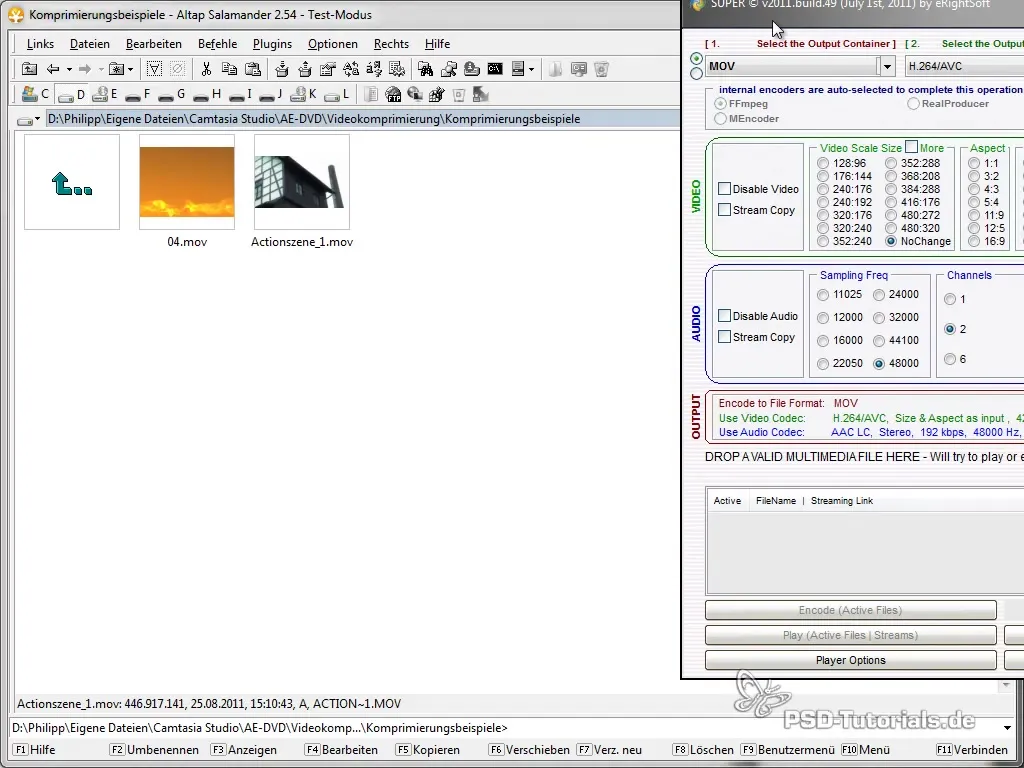
Task: Open the command prompt icon
Action: tap(495, 69)
